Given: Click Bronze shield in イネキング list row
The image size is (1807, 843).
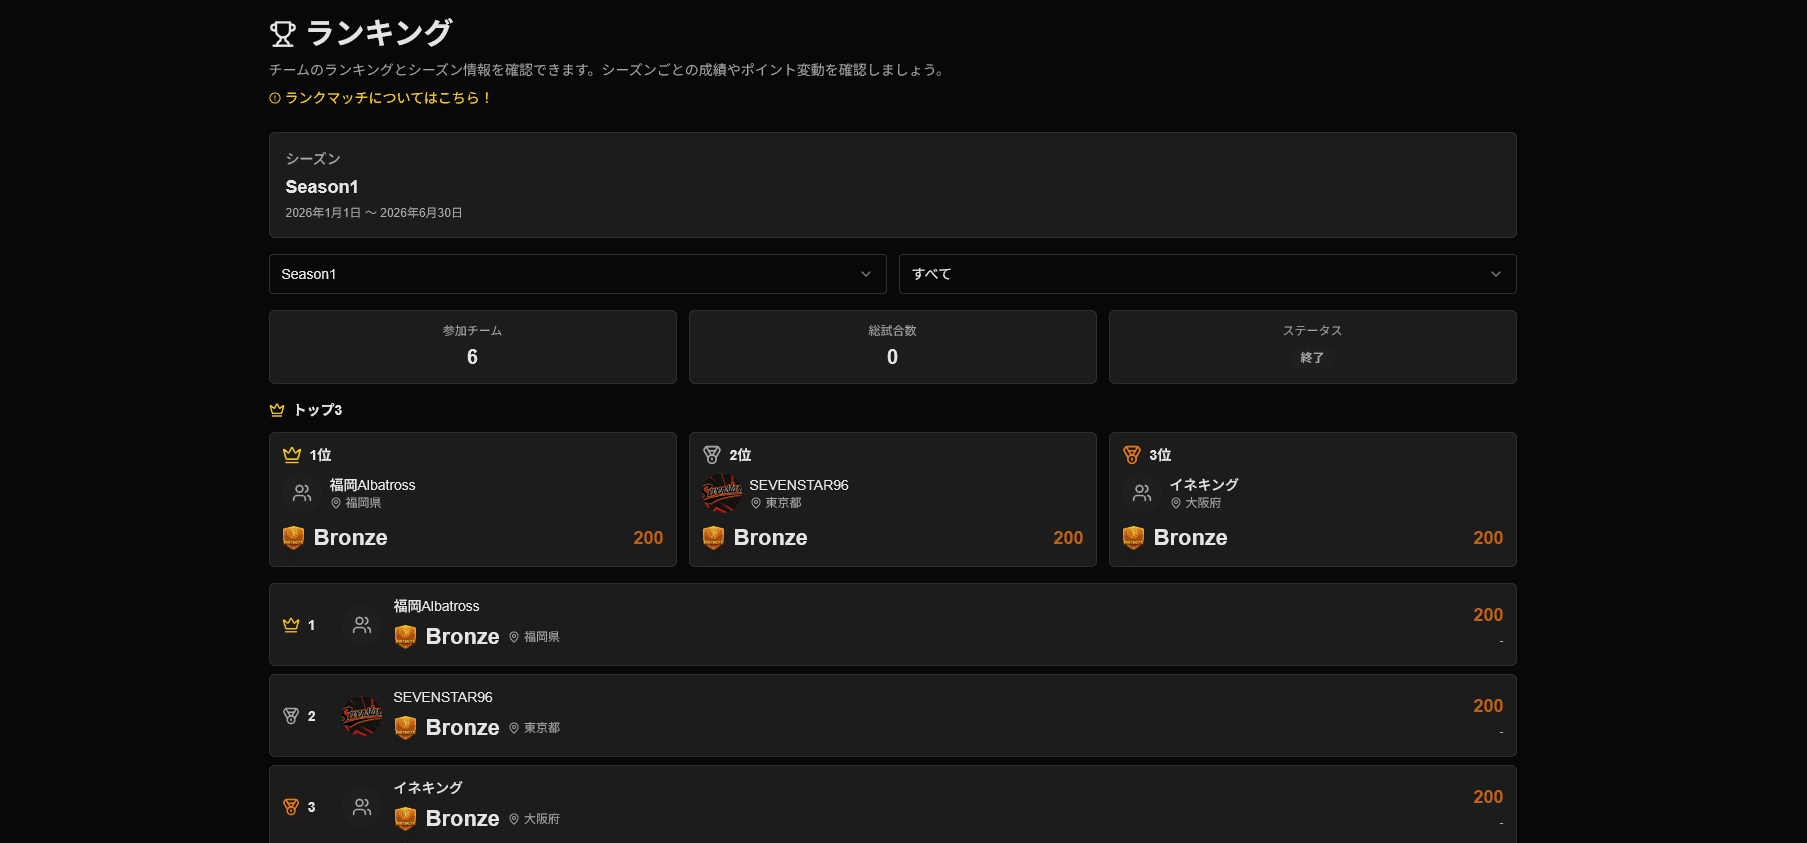Looking at the screenshot, I should (405, 819).
